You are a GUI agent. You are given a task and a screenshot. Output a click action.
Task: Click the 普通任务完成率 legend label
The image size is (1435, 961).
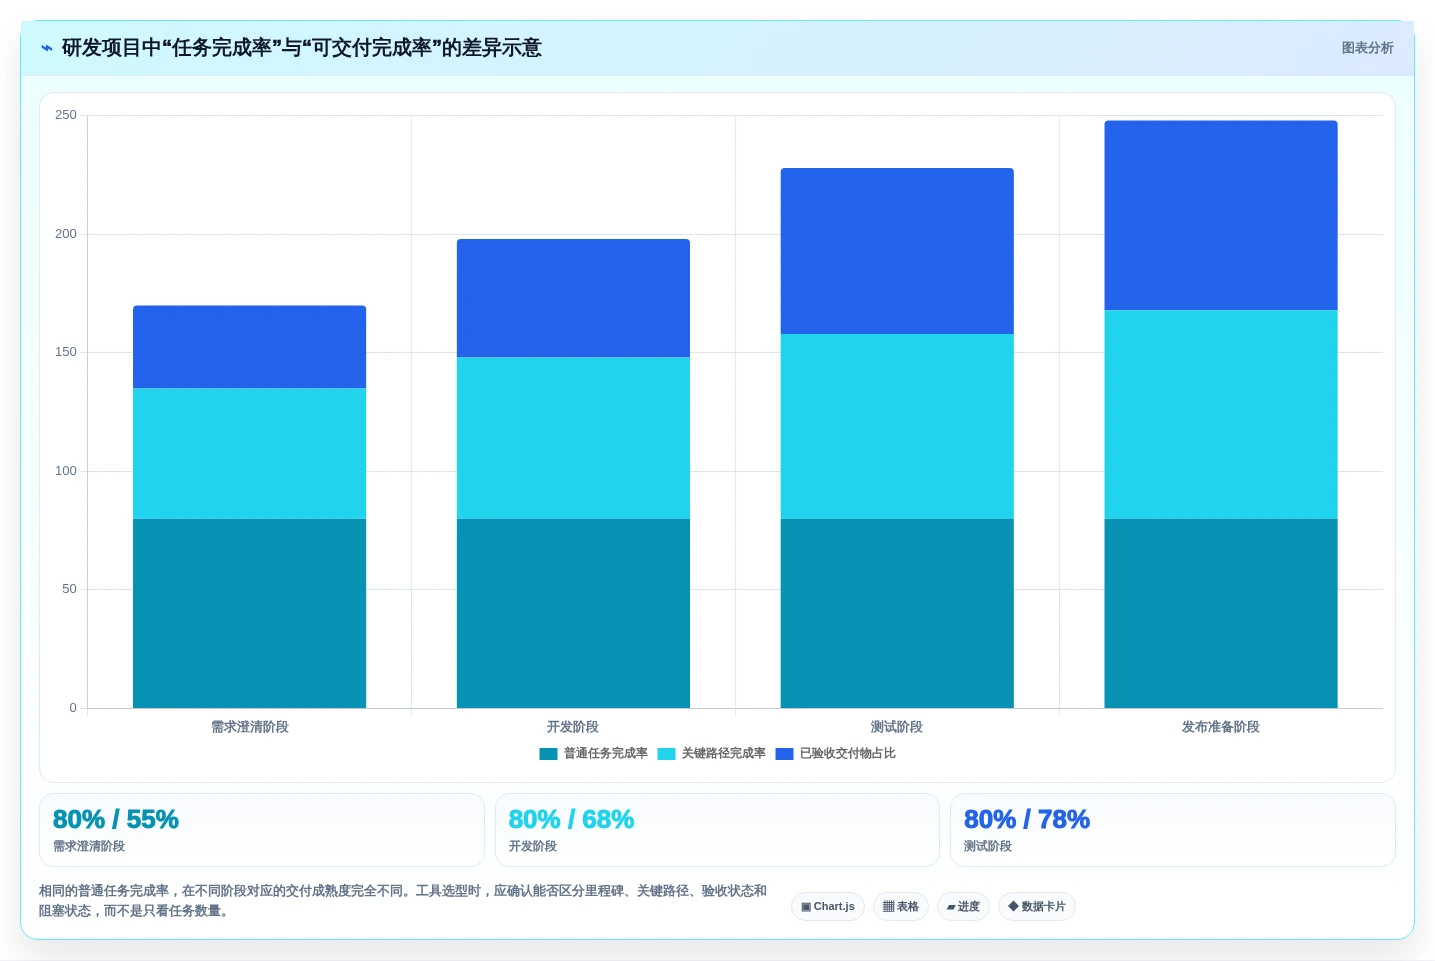[606, 754]
